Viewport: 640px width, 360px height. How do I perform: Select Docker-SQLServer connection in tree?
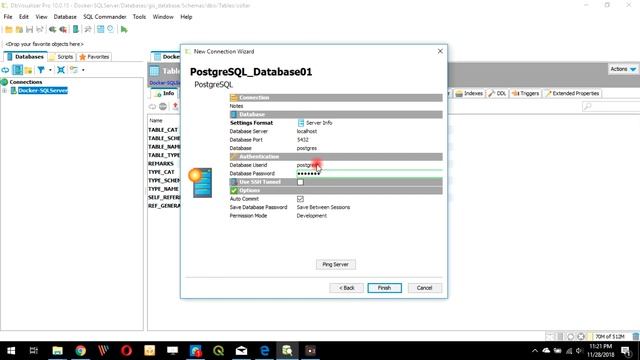42,91
